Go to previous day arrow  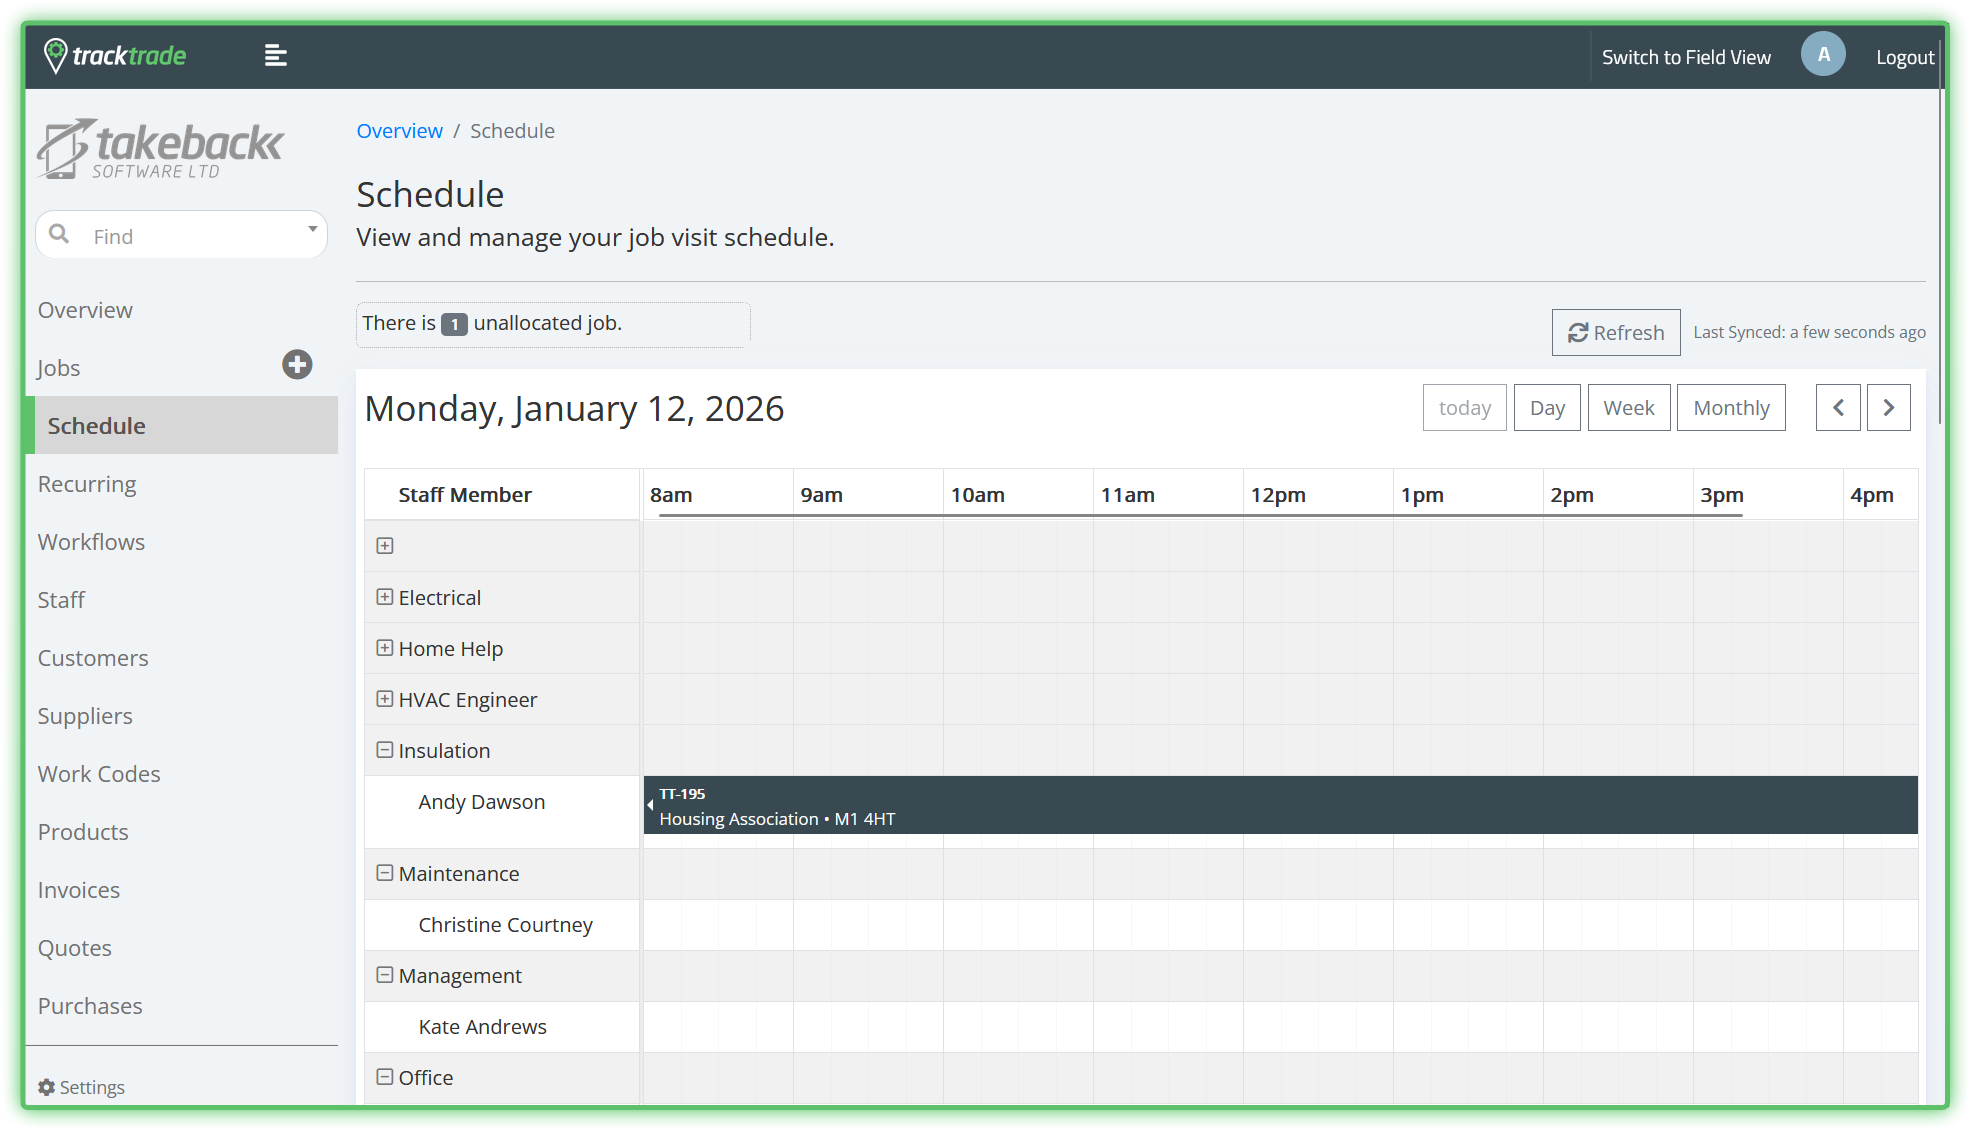pos(1838,408)
